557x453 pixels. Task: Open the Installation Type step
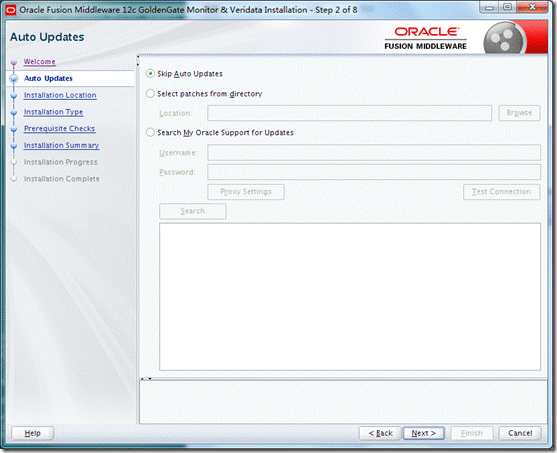(x=53, y=112)
